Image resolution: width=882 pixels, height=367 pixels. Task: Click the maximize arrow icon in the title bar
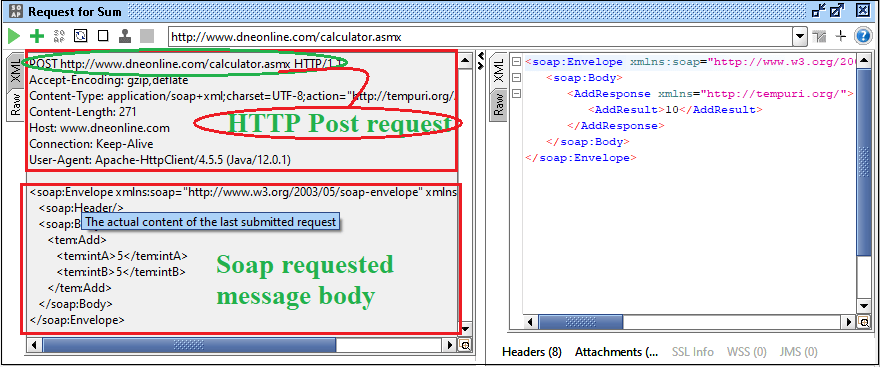point(837,11)
